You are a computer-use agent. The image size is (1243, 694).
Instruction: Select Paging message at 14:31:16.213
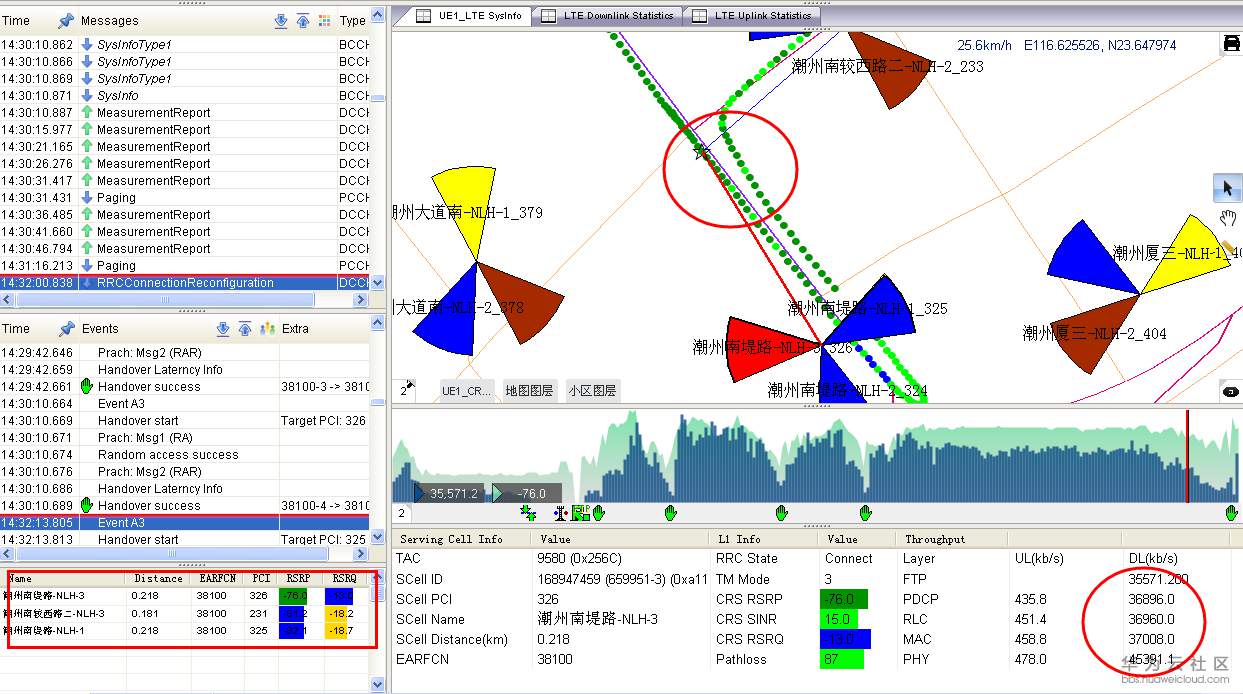click(x=185, y=266)
